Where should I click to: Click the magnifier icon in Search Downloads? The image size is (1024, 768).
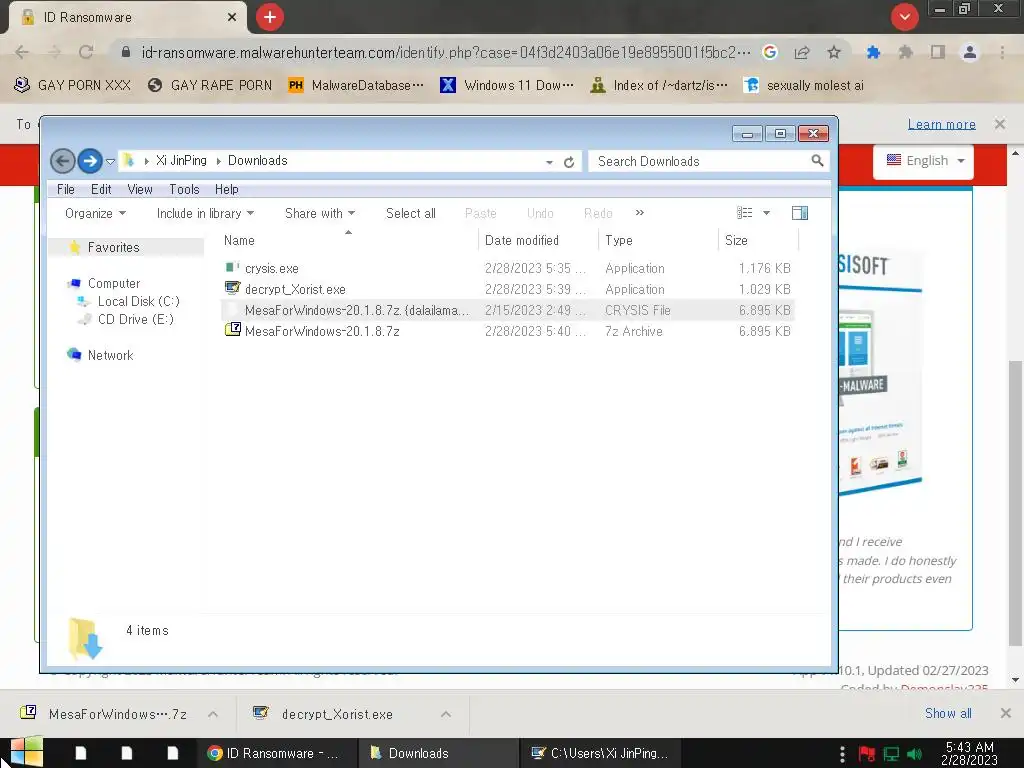tap(817, 161)
